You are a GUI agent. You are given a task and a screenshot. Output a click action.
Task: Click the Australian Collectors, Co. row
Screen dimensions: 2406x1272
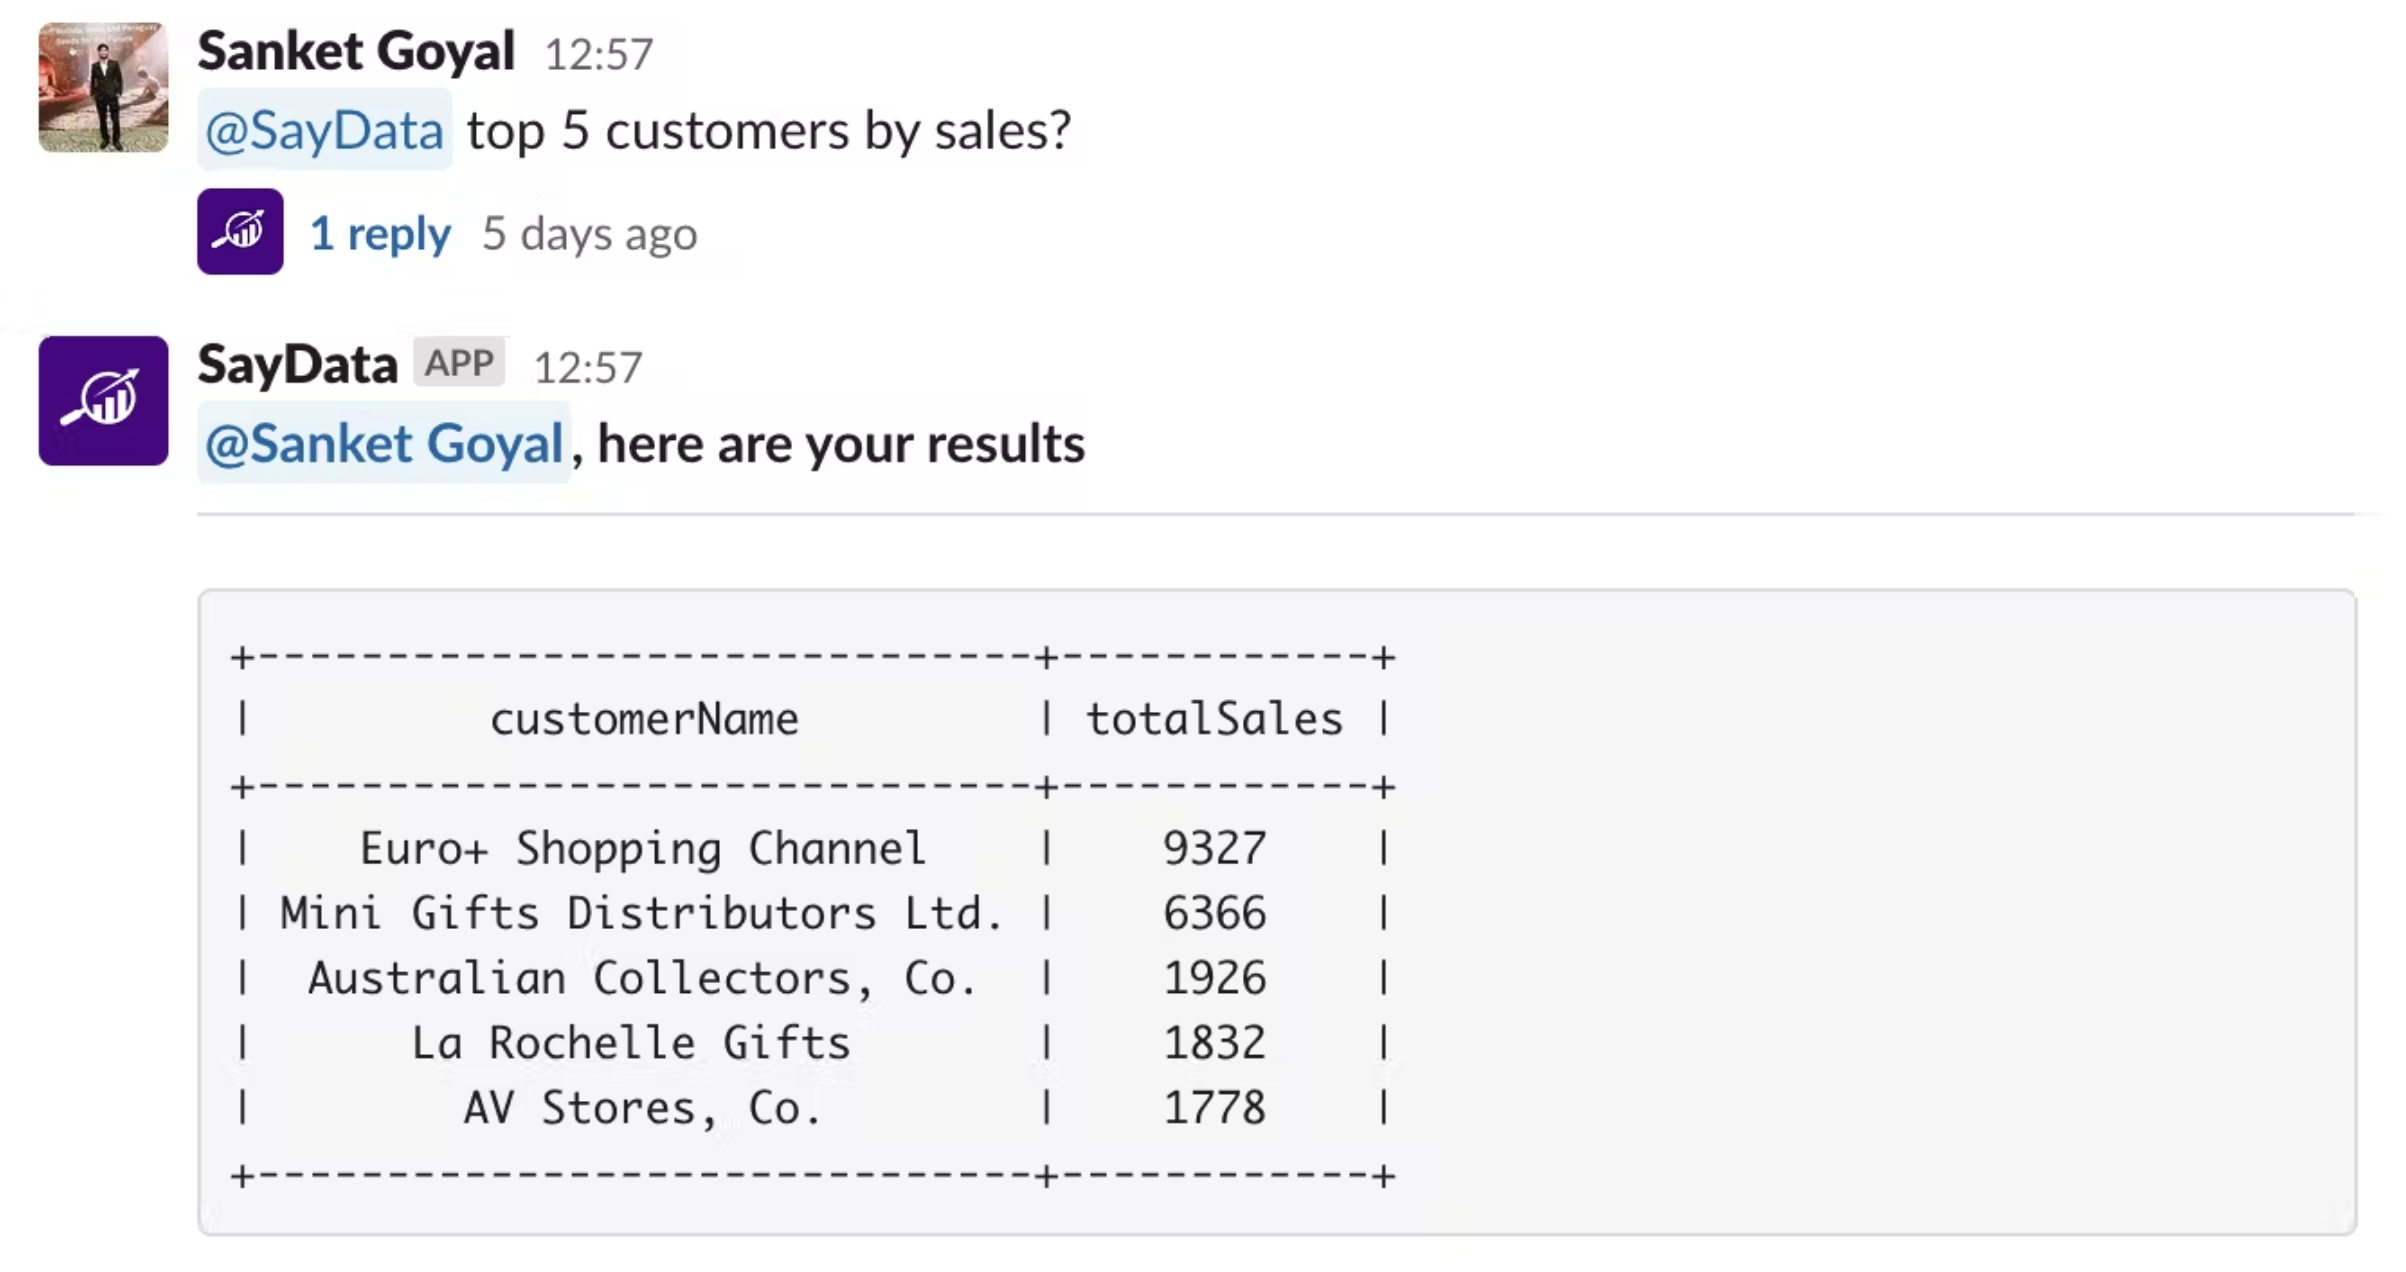pos(641,978)
